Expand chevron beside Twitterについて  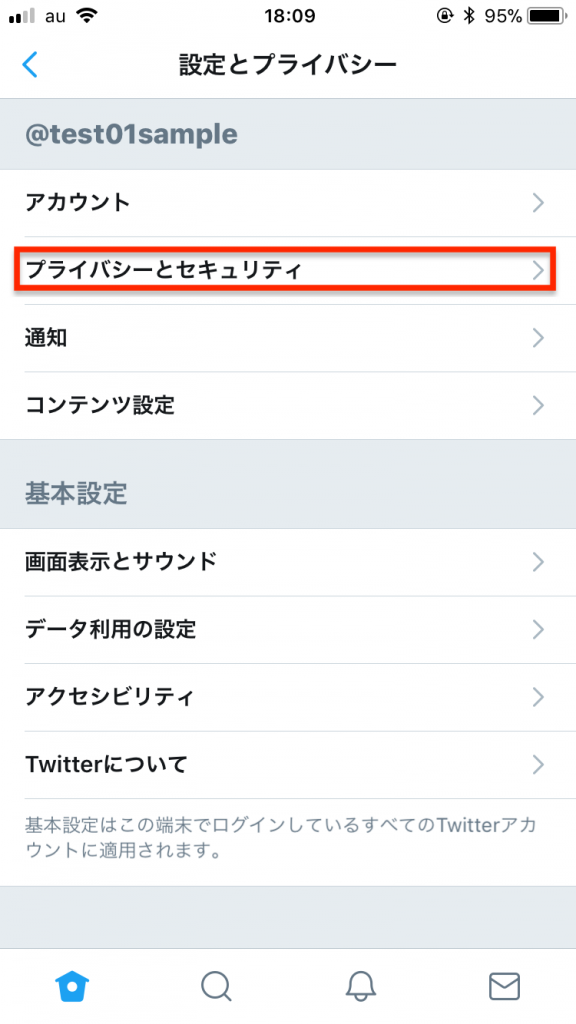pos(538,765)
